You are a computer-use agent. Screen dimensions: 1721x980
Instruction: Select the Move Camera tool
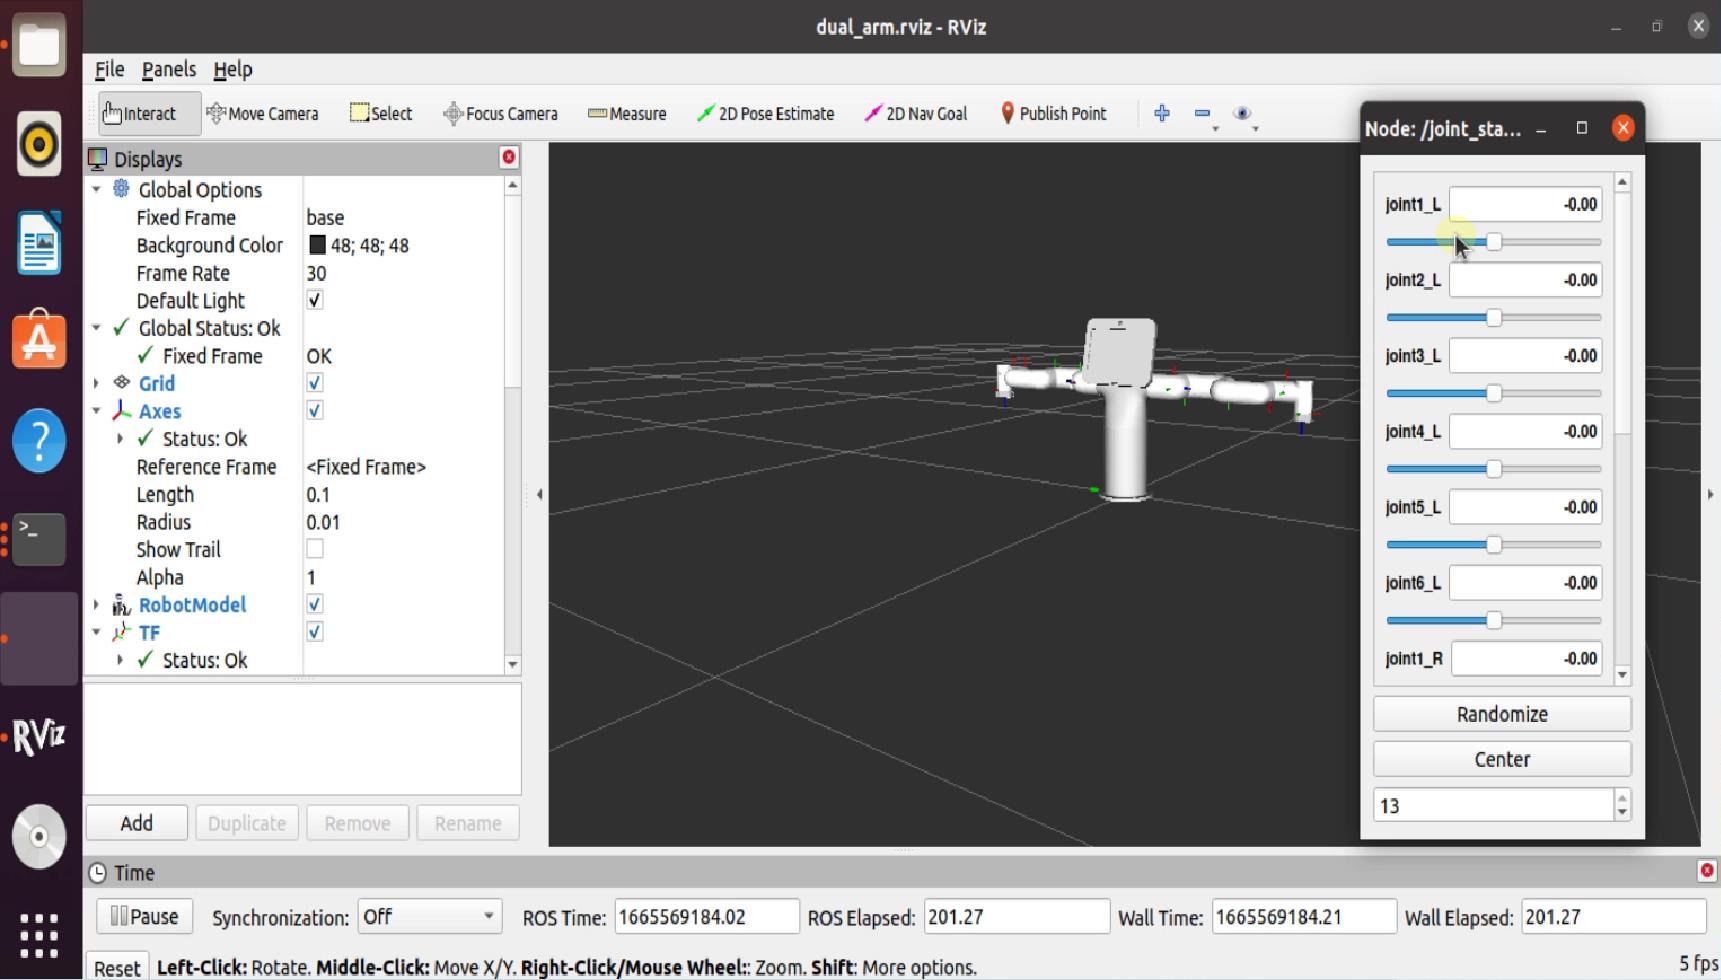tap(262, 114)
